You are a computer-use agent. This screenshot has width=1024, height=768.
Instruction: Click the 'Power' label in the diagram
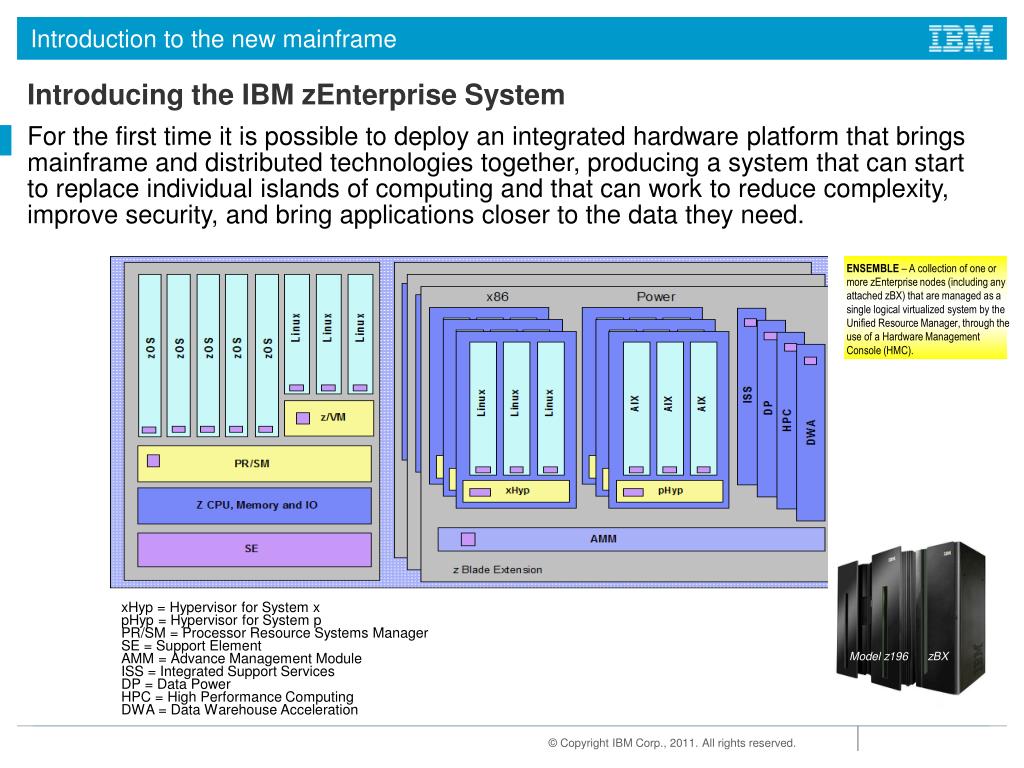coord(656,296)
